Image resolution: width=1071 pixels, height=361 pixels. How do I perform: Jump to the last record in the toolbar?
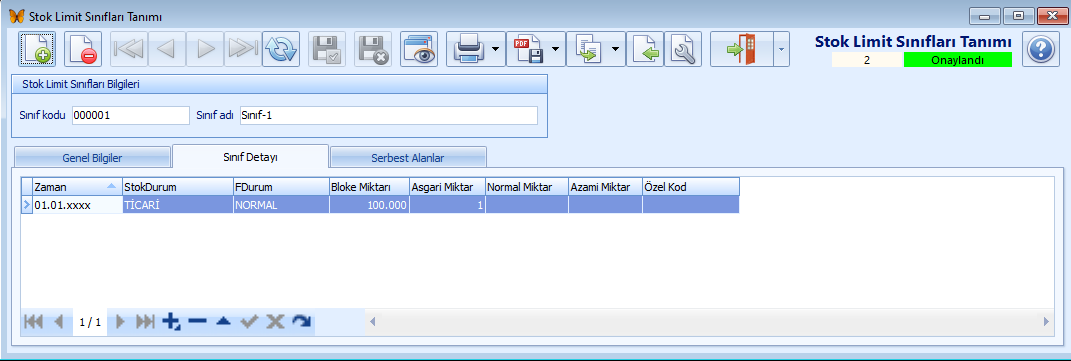click(x=242, y=49)
